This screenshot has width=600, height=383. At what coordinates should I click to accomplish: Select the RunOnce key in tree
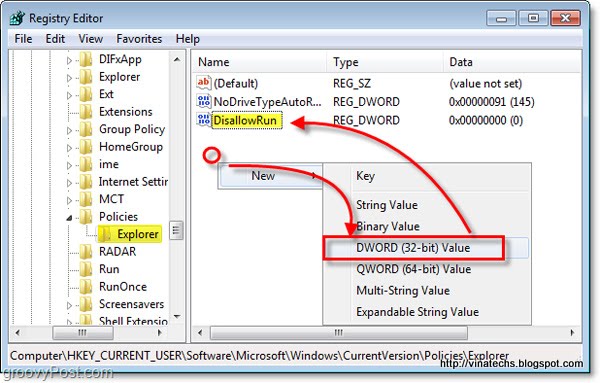click(123, 287)
